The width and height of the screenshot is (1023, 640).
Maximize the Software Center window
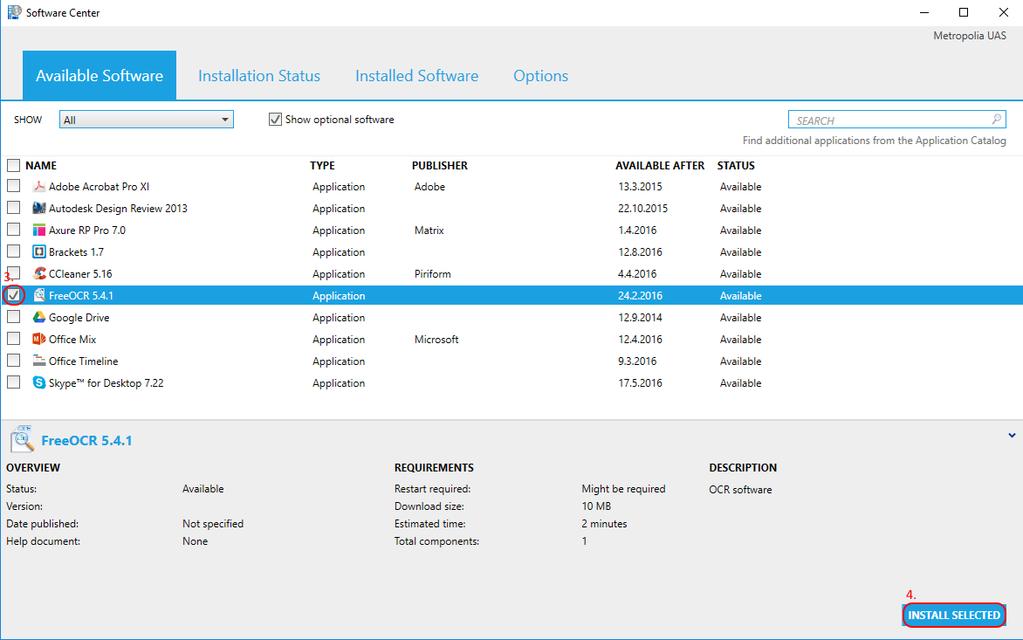coord(964,12)
